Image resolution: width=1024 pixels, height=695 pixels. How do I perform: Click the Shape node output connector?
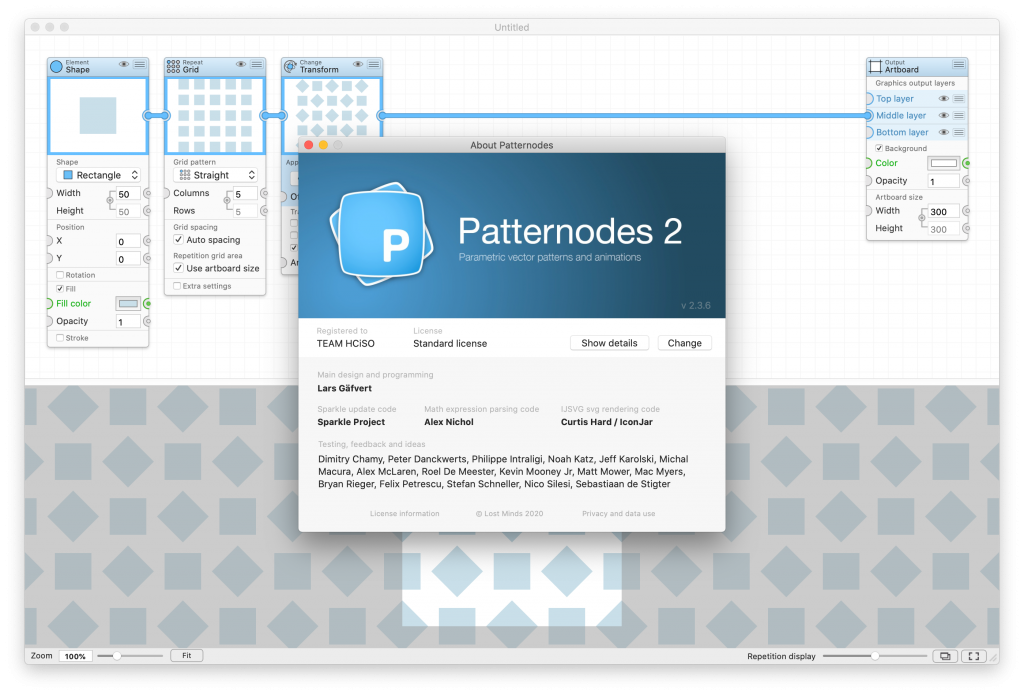point(148,116)
